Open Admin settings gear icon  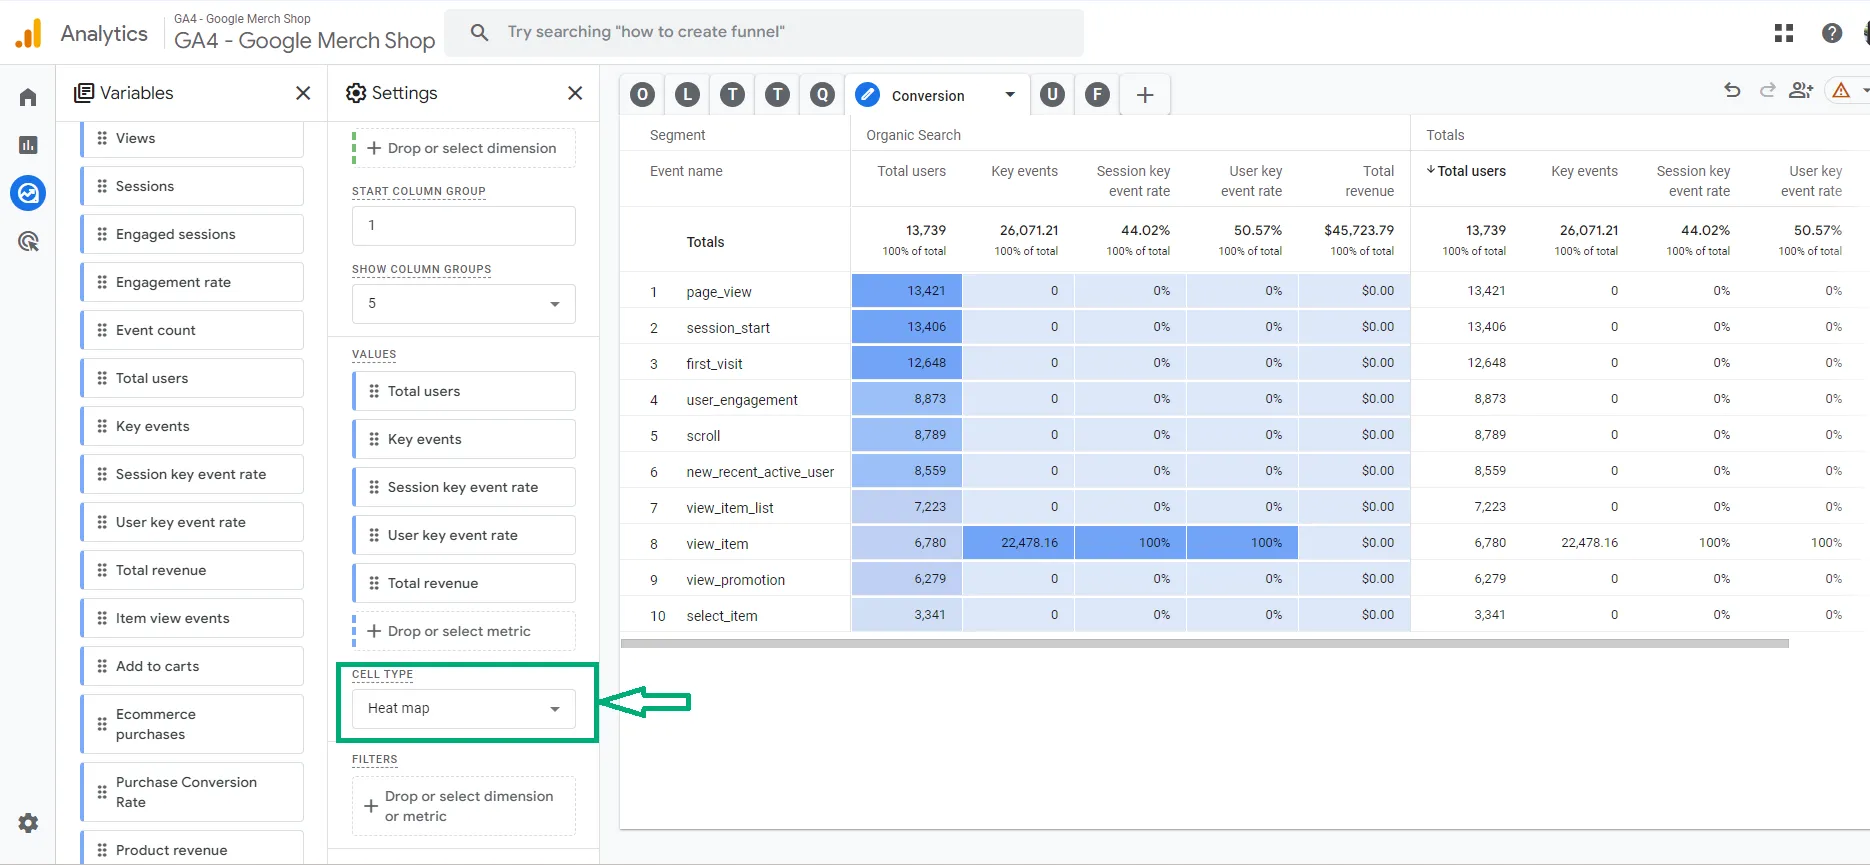pos(28,823)
